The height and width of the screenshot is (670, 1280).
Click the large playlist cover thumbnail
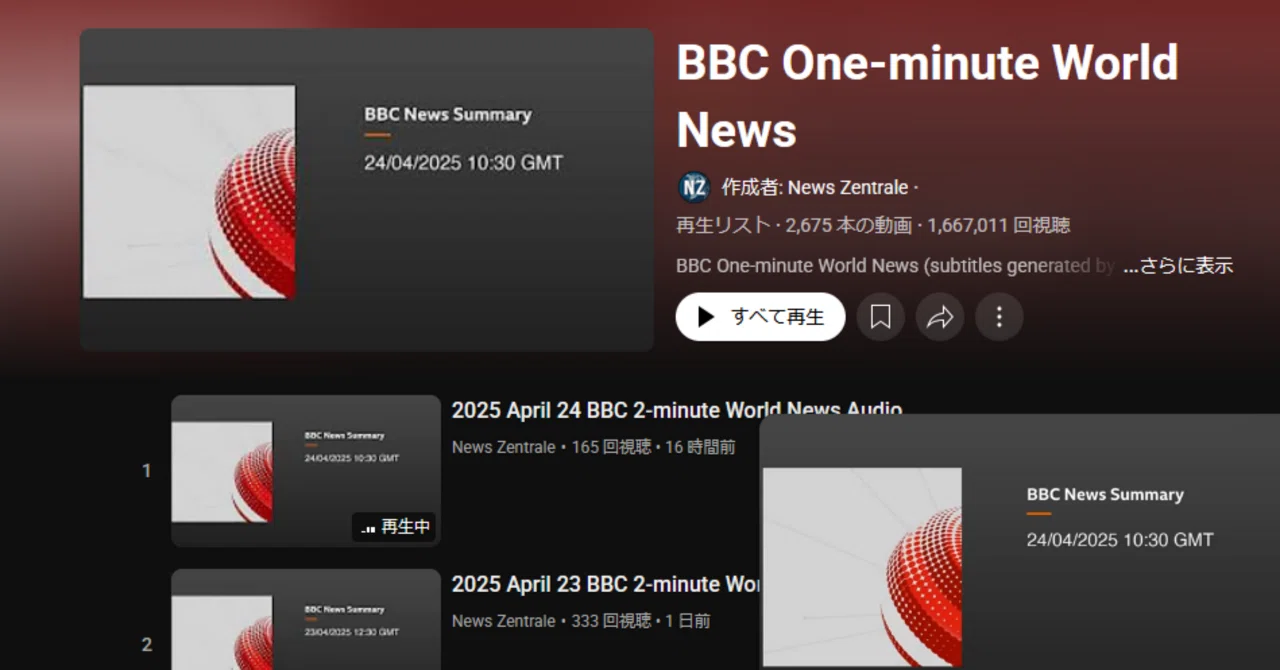(367, 190)
